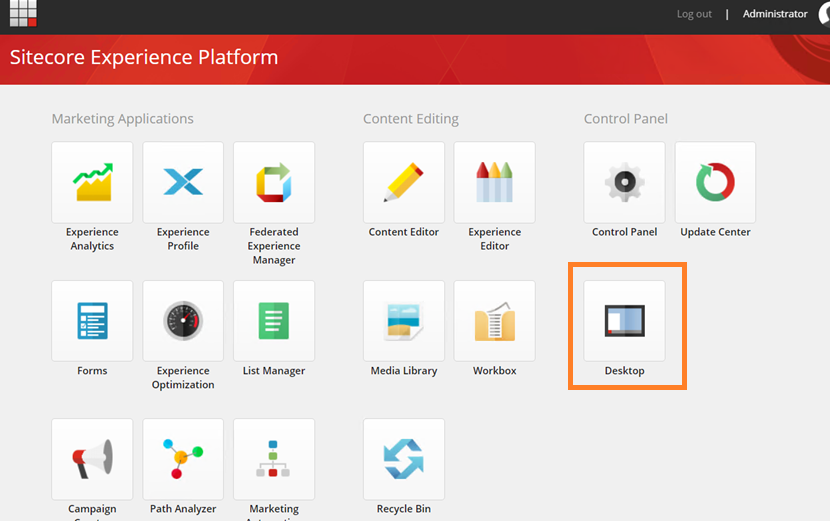Click the Log out link
The height and width of the screenshot is (521, 830).
tap(694, 14)
